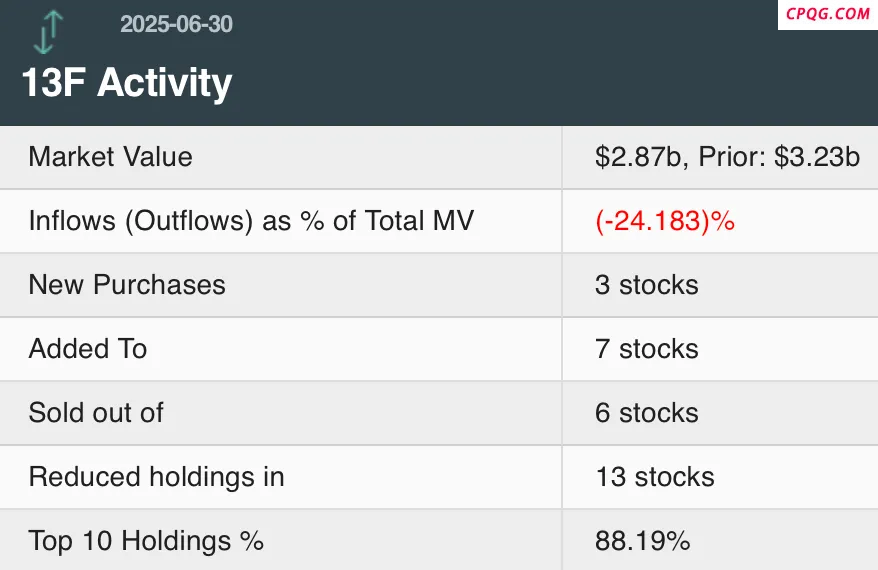878x570 pixels.
Task: Select Inflows (Outflows) as % of Total MV
Action: 251,221
